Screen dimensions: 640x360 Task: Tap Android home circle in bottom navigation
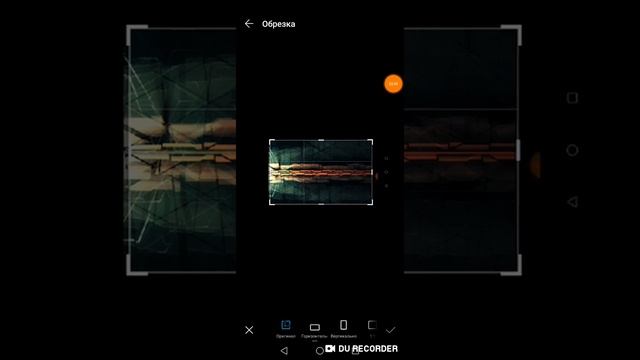[320, 351]
